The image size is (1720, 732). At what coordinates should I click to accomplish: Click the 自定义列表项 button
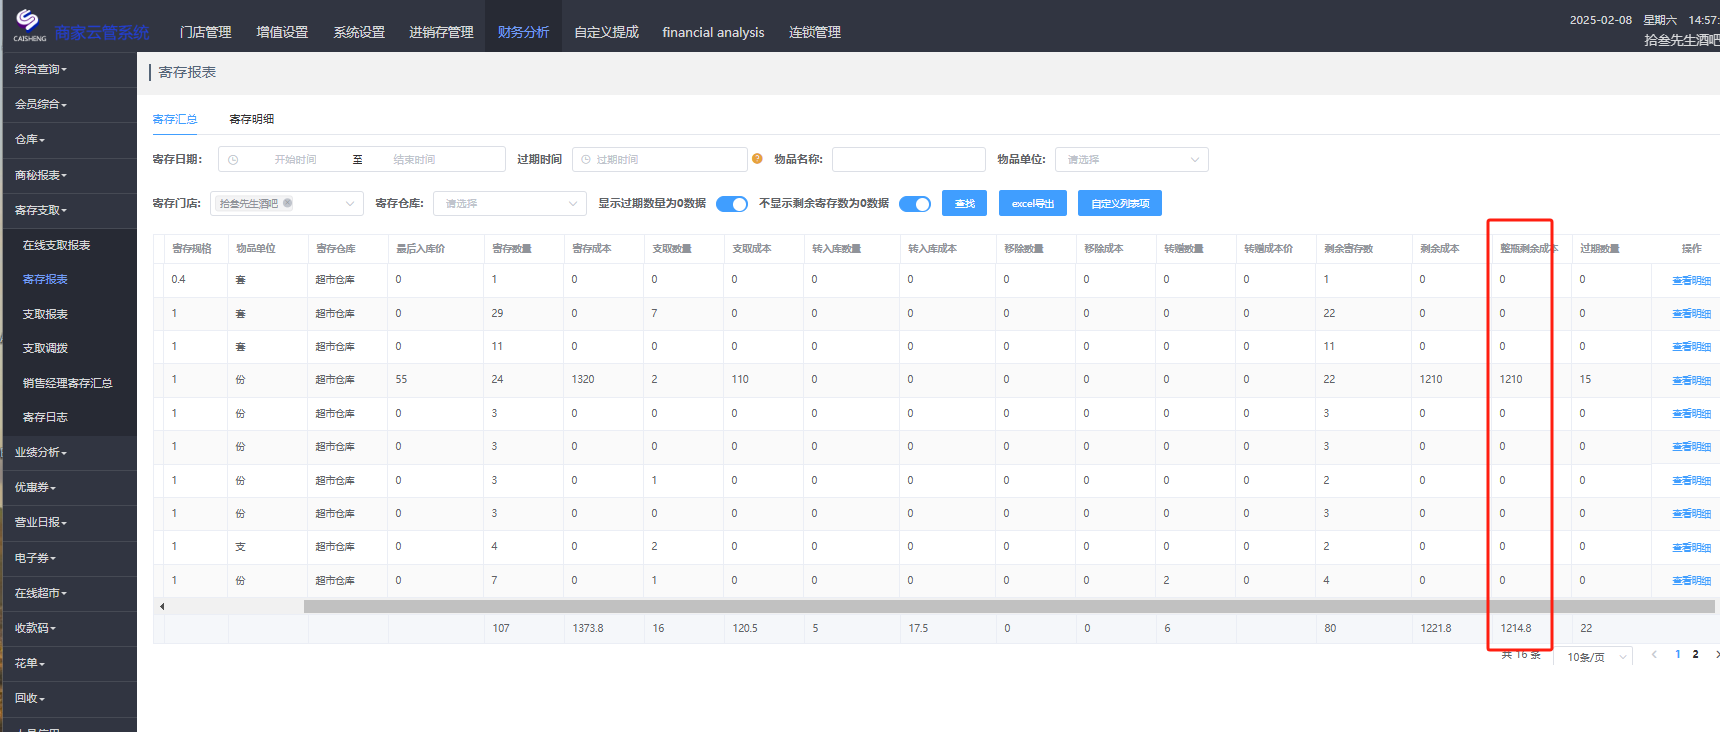pos(1120,203)
